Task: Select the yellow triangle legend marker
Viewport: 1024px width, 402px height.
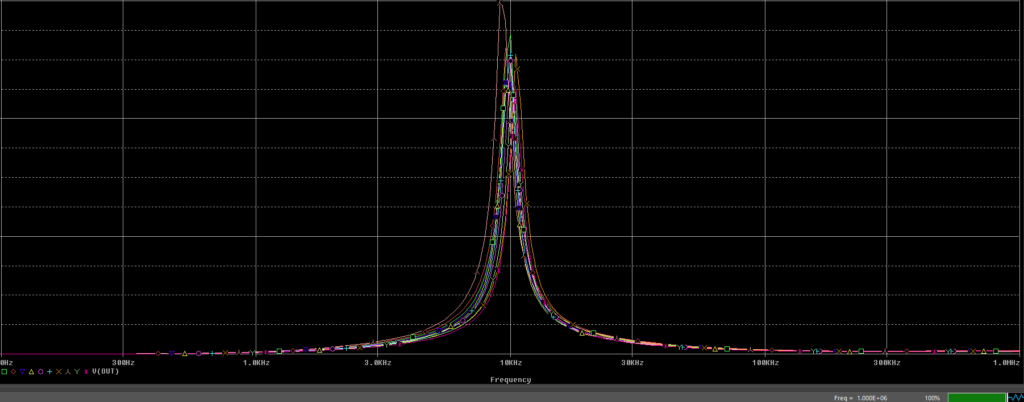Action: pos(31,371)
